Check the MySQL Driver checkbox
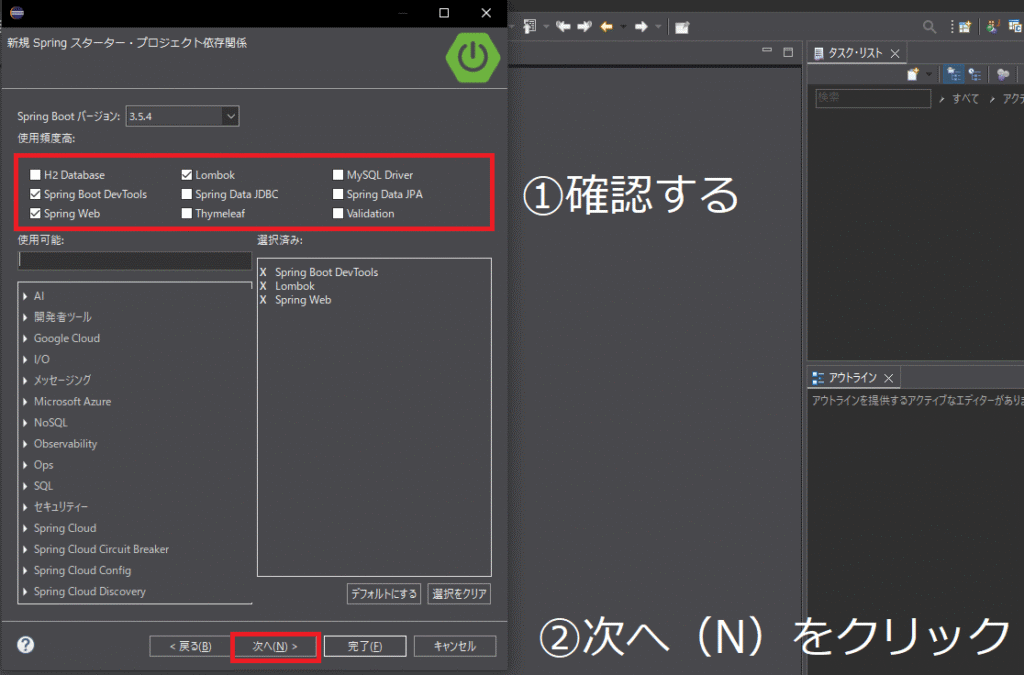This screenshot has width=1024, height=675. (x=338, y=175)
